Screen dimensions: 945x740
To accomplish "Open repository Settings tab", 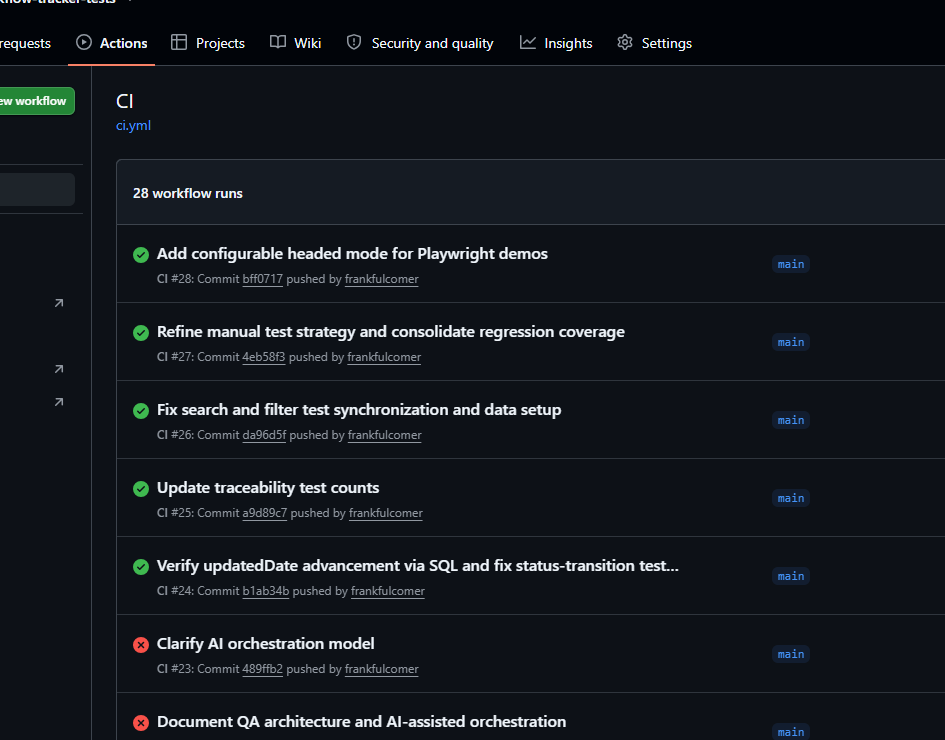I will pos(655,43).
